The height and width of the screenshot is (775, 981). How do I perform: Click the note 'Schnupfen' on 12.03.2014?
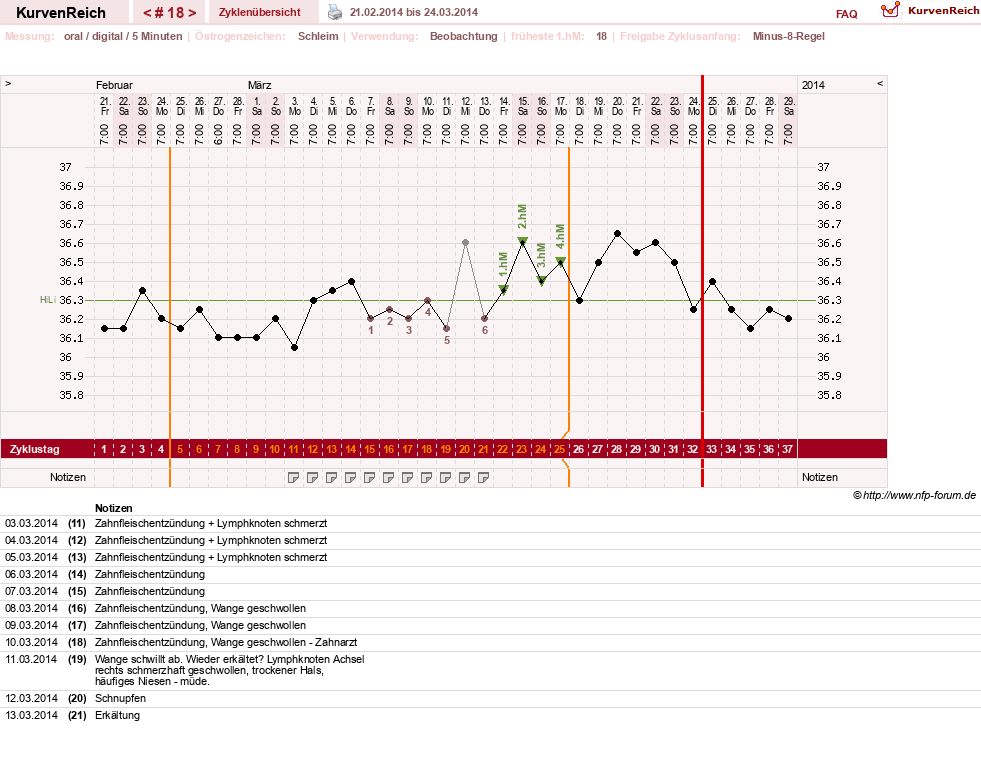120,699
